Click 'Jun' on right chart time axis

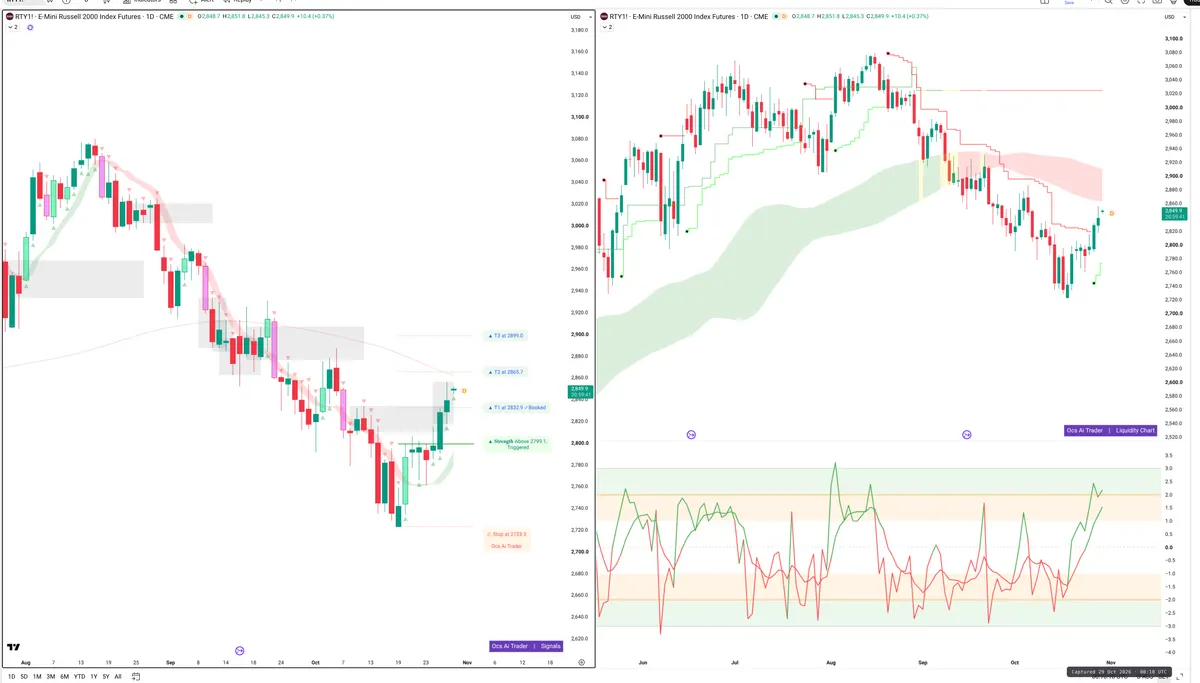(642, 663)
